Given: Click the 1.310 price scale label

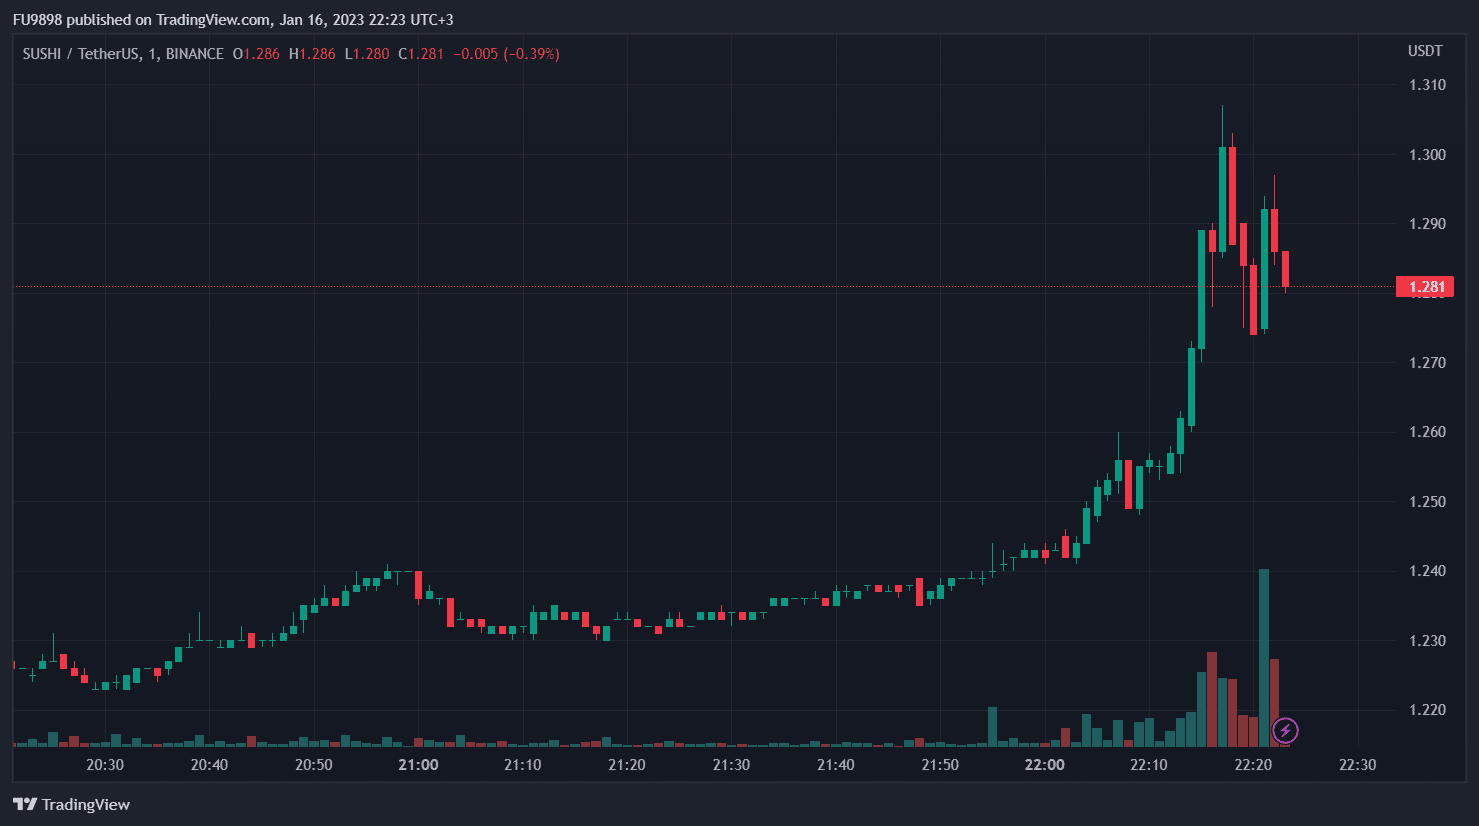Looking at the screenshot, I should point(1427,85).
